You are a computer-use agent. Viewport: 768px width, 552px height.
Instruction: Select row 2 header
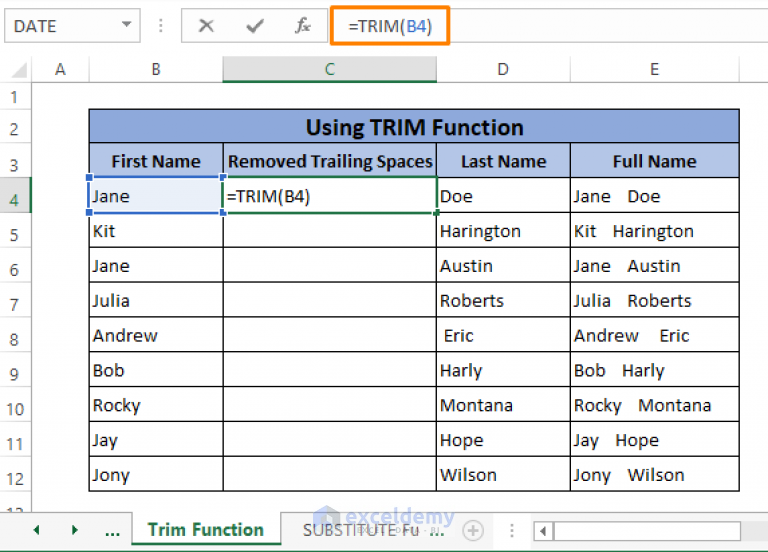point(15,128)
